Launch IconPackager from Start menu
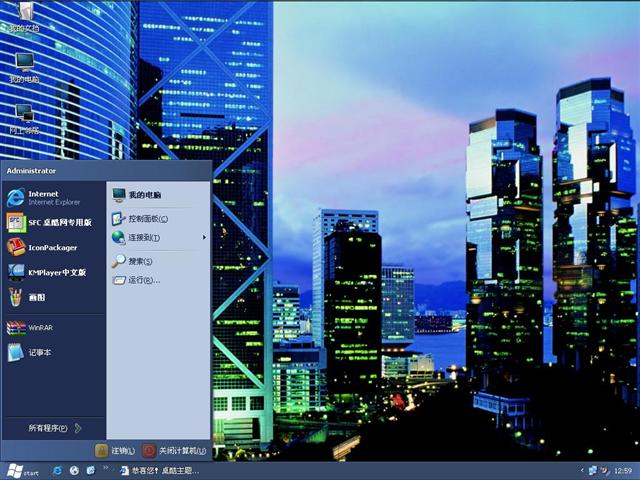 (53, 247)
